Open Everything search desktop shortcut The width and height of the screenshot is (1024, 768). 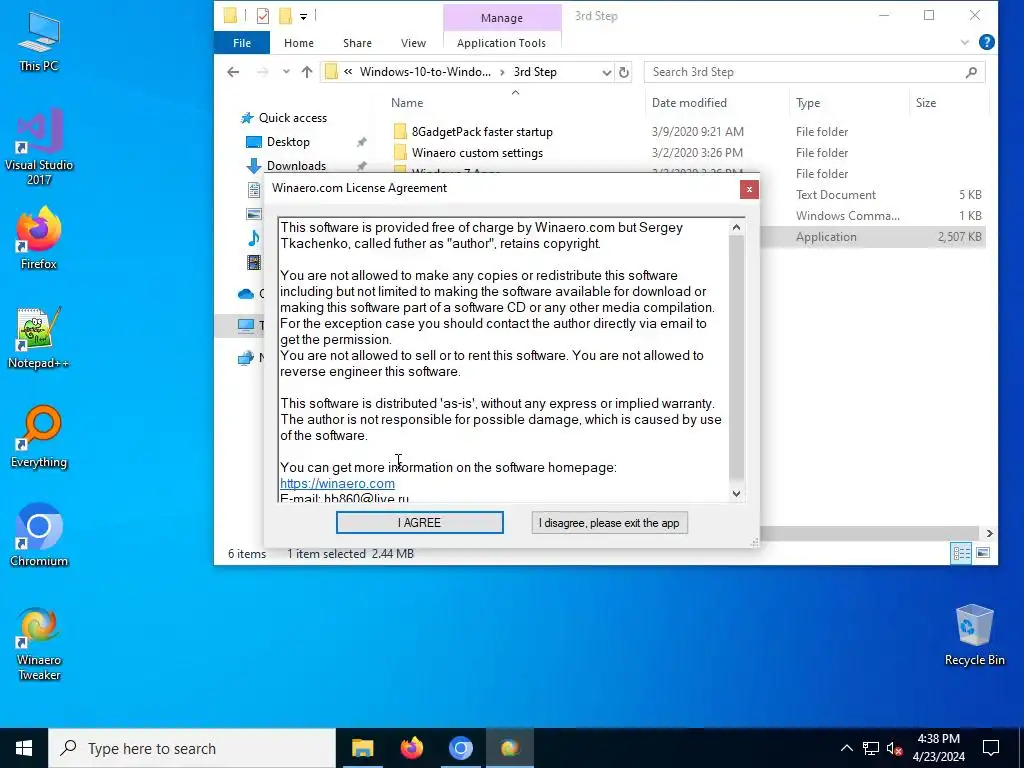pos(39,436)
